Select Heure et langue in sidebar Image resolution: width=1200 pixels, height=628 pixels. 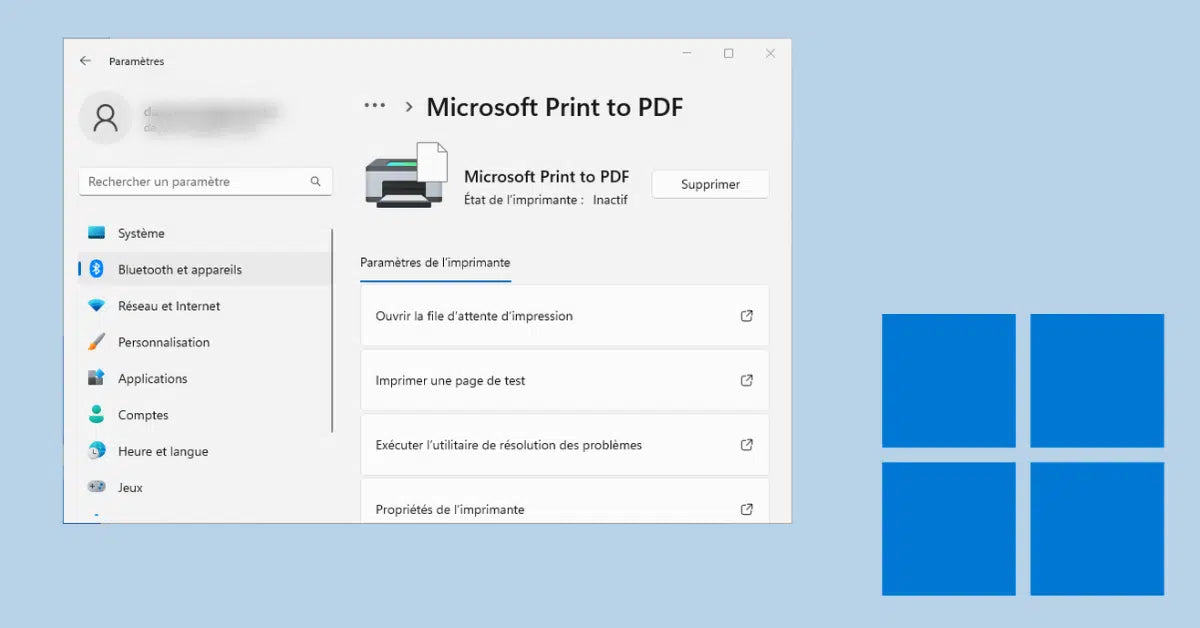click(162, 451)
